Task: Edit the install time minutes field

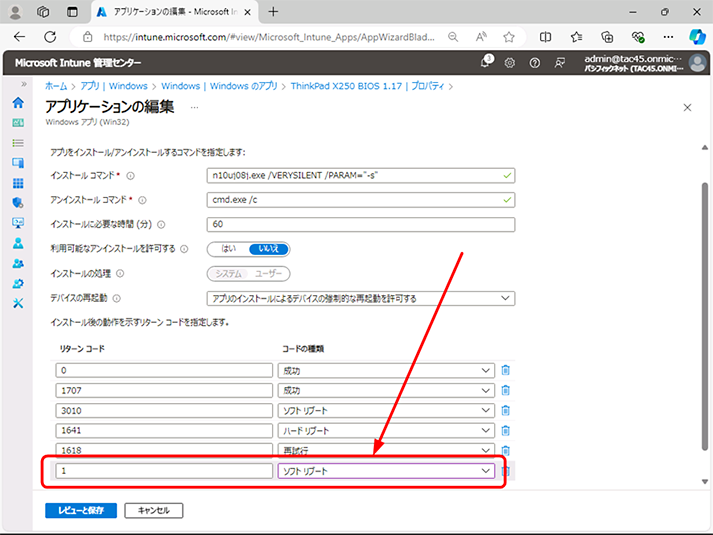Action: (x=361, y=225)
